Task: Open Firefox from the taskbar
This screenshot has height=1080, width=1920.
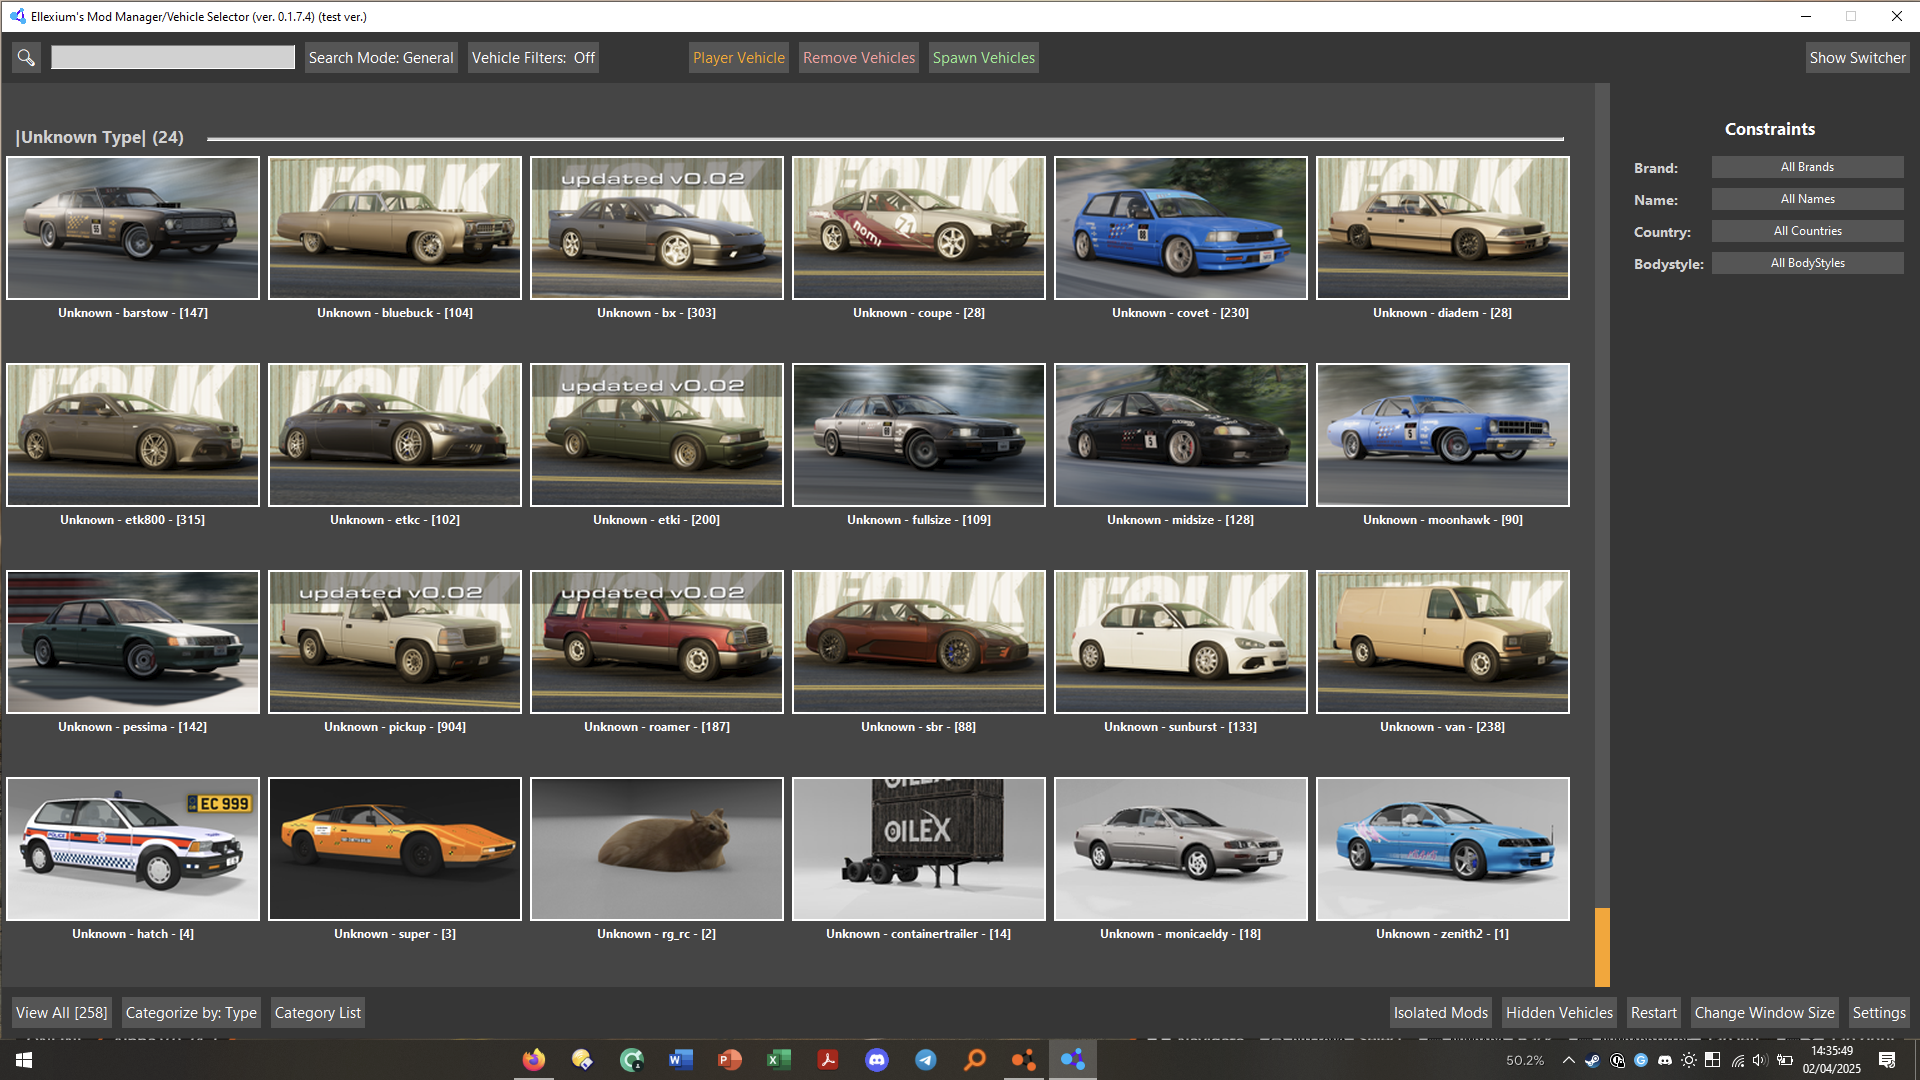Action: pyautogui.click(x=534, y=1060)
